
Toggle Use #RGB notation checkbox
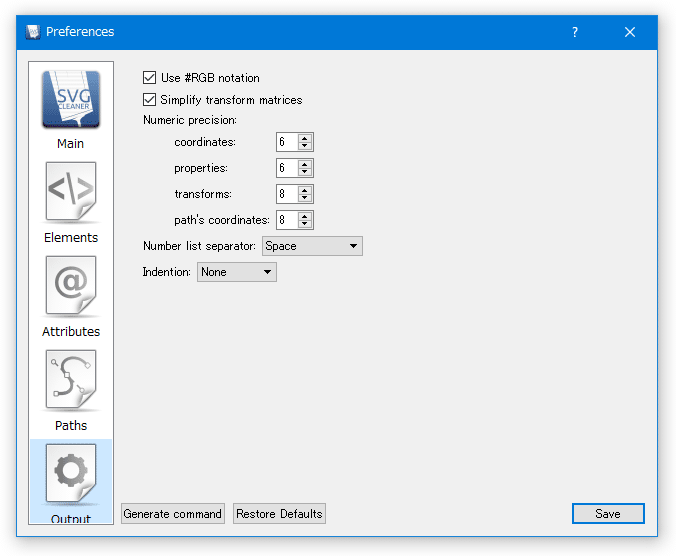pyautogui.click(x=150, y=78)
